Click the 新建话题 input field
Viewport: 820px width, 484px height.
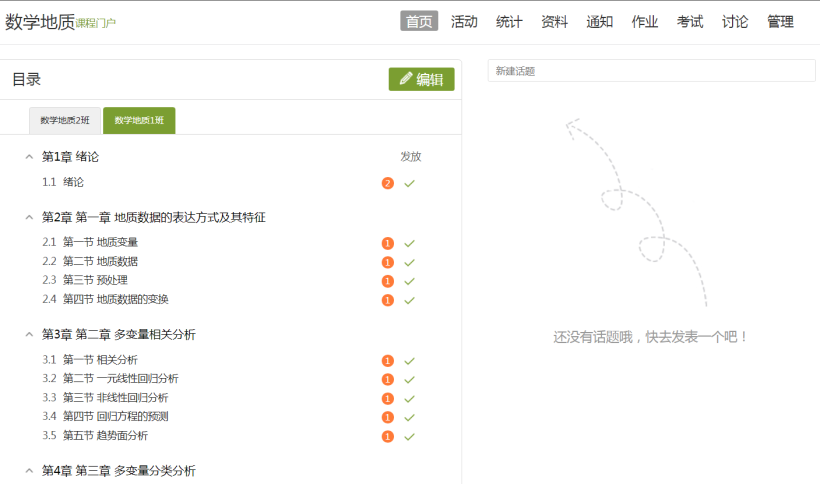[x=651, y=71]
